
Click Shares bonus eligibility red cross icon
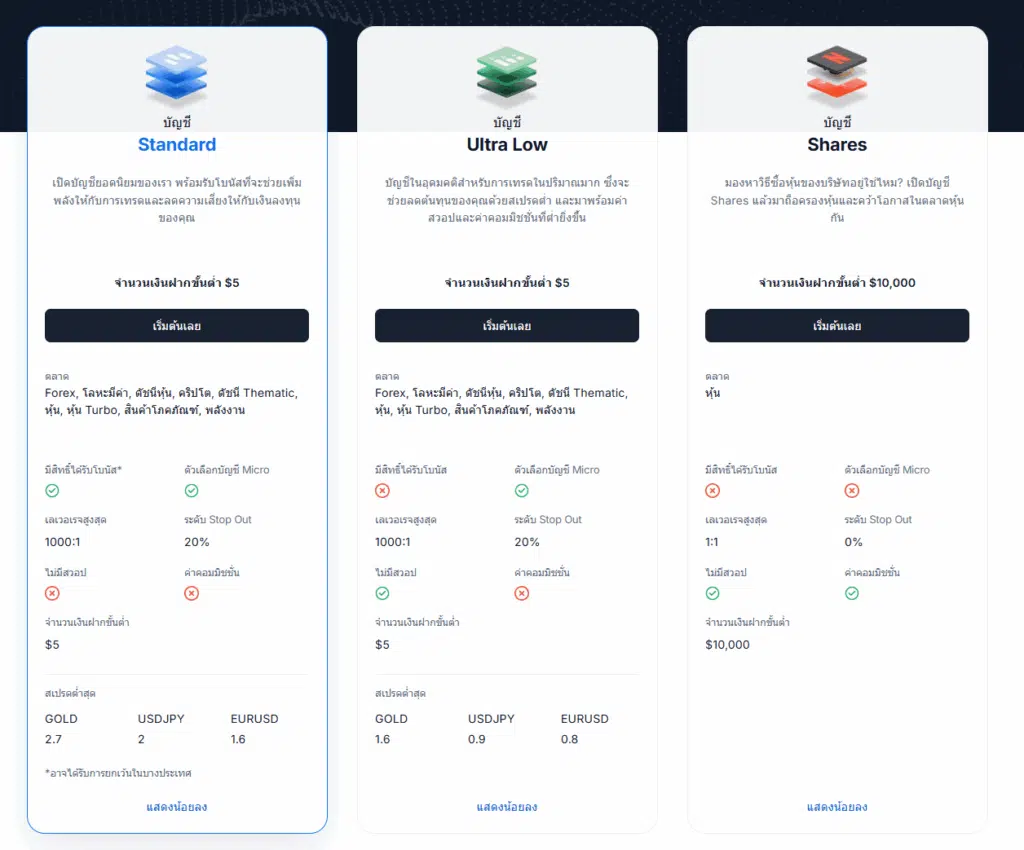(712, 490)
